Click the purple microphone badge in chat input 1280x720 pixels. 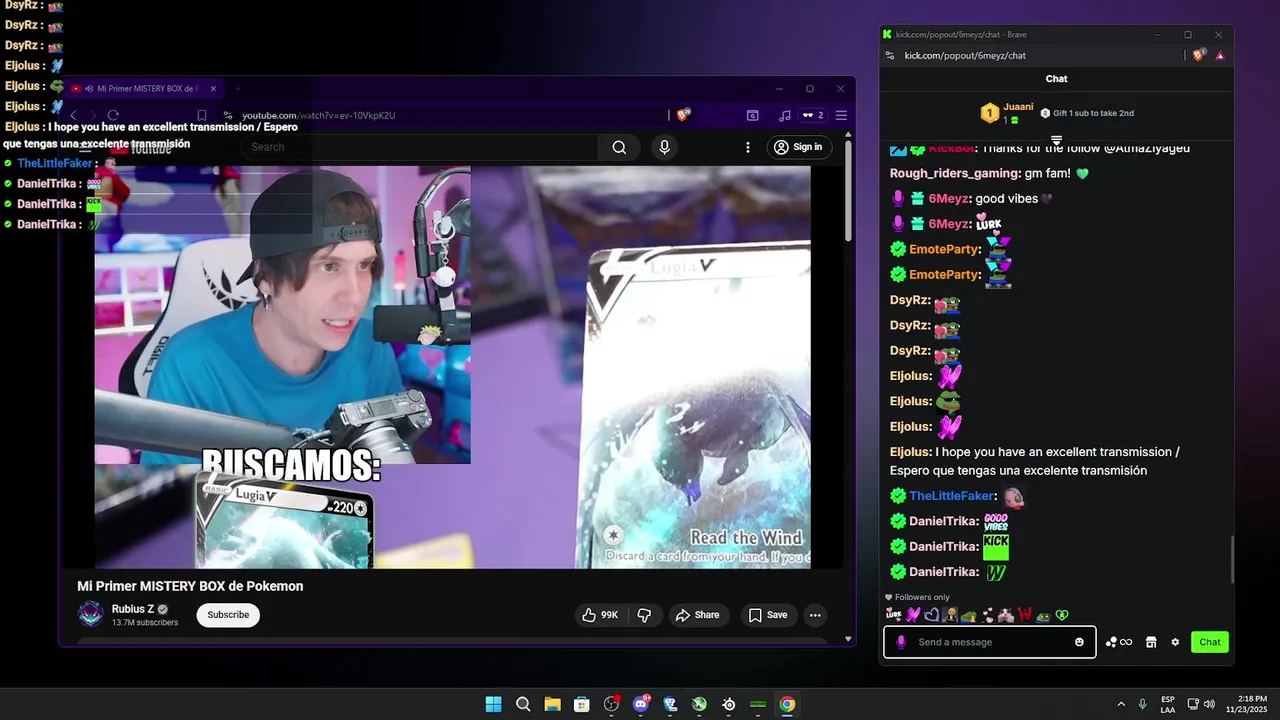tap(901, 642)
